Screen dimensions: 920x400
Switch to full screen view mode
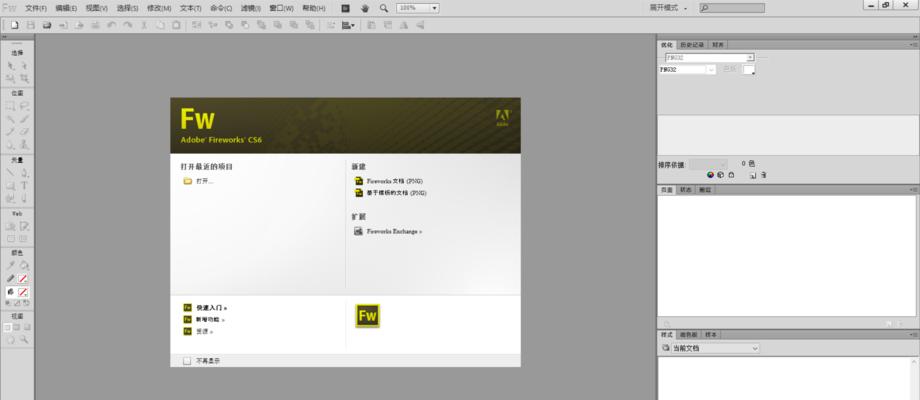(x=27, y=327)
